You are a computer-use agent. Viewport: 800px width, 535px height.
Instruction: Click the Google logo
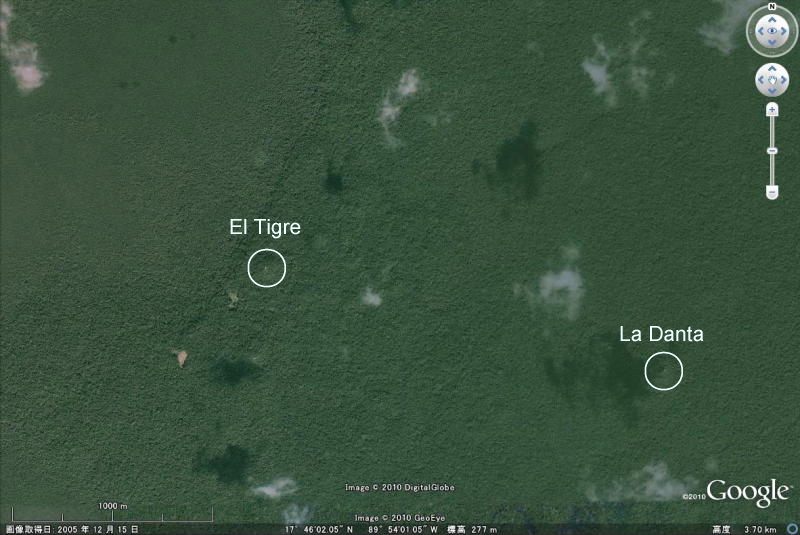coord(748,492)
